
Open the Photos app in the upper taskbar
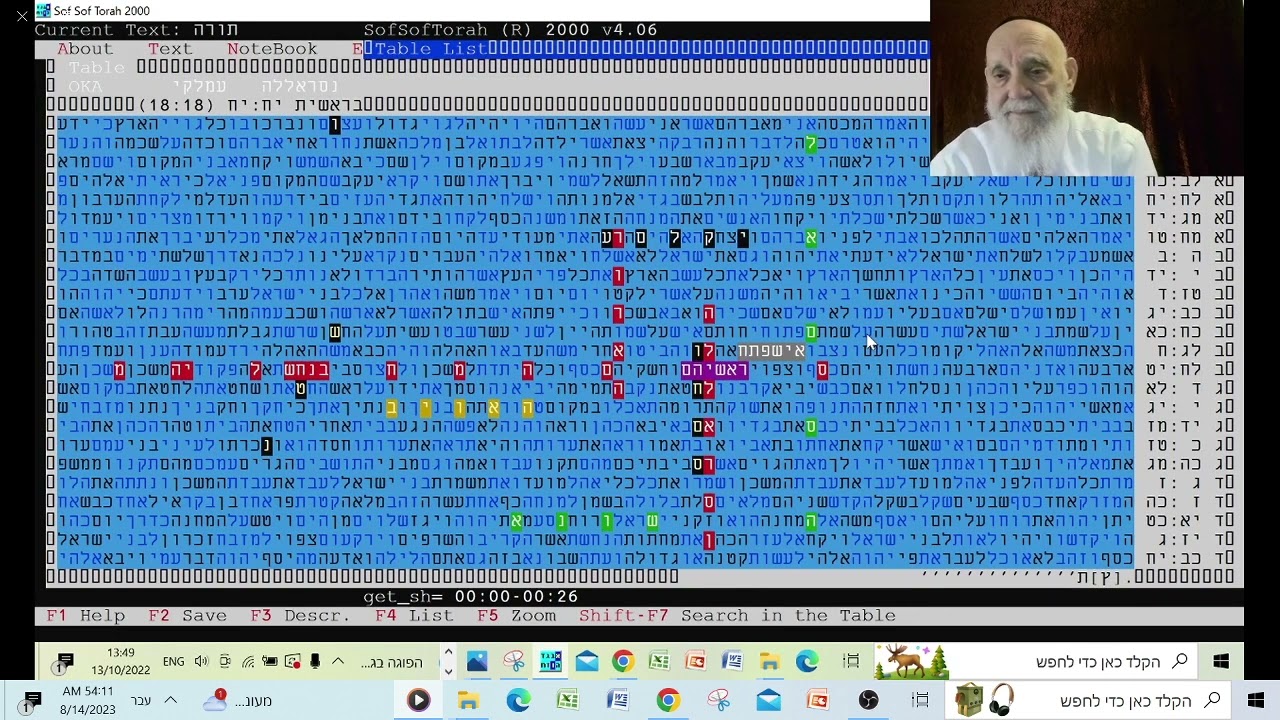coord(477,662)
